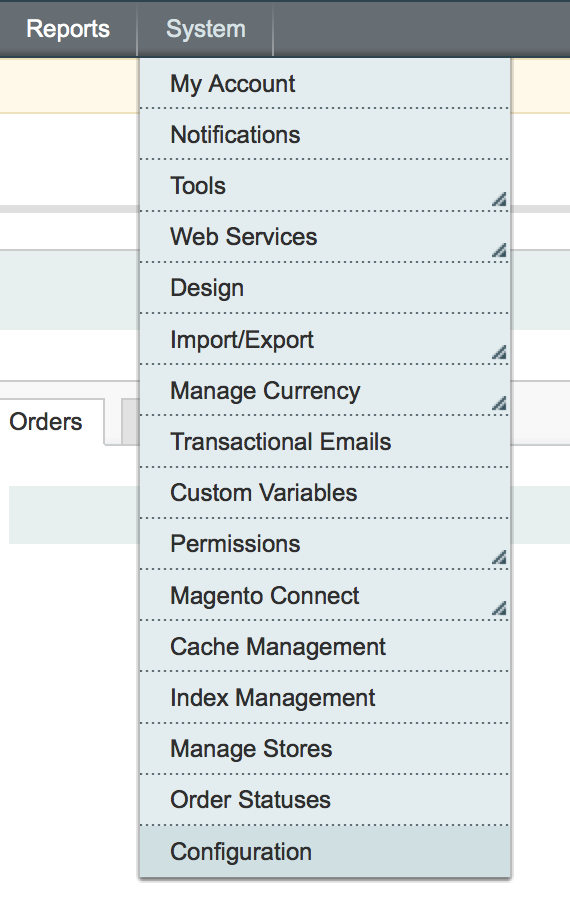Select Manage Stores
Screen dimensions: 570x922
325,749
